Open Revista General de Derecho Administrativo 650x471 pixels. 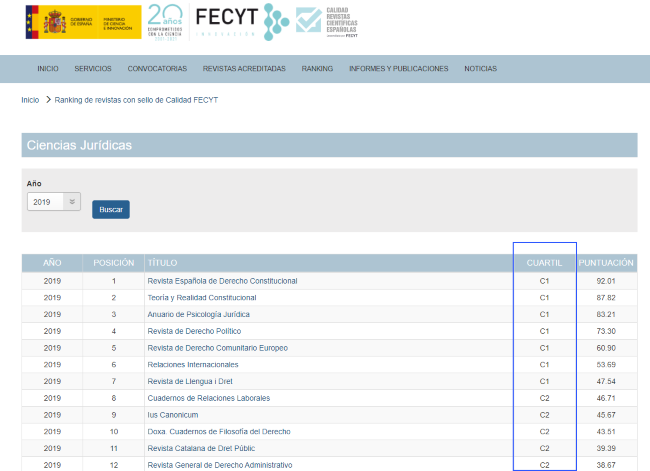click(x=220, y=465)
